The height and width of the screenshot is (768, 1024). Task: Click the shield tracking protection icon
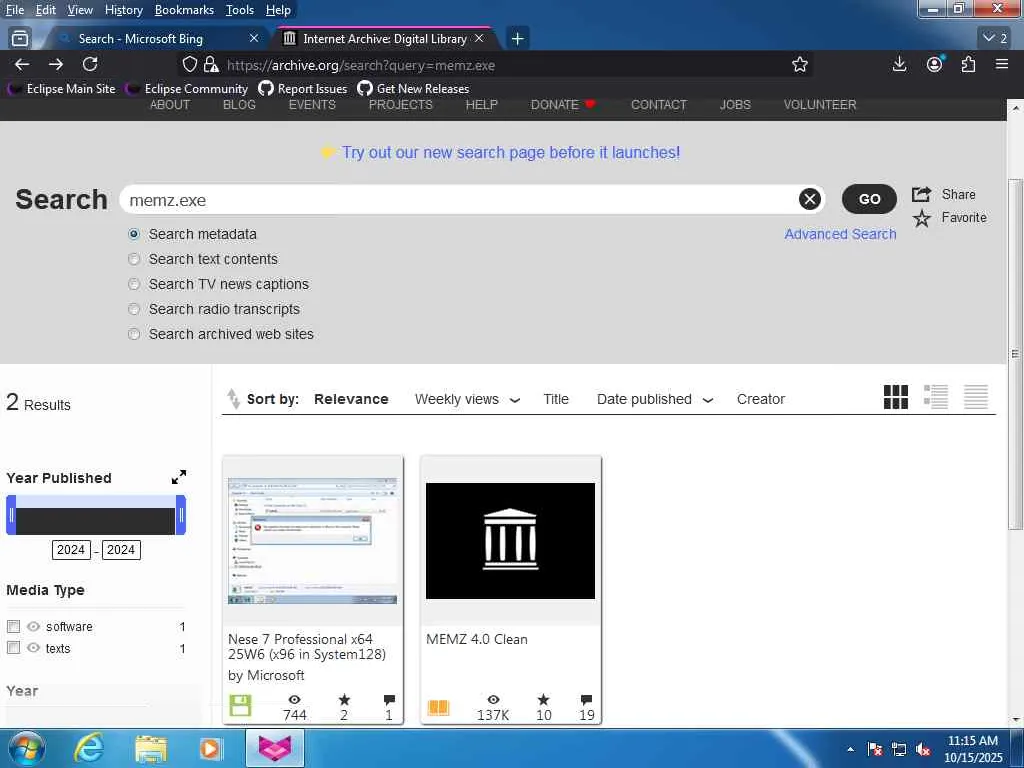[x=189, y=64]
